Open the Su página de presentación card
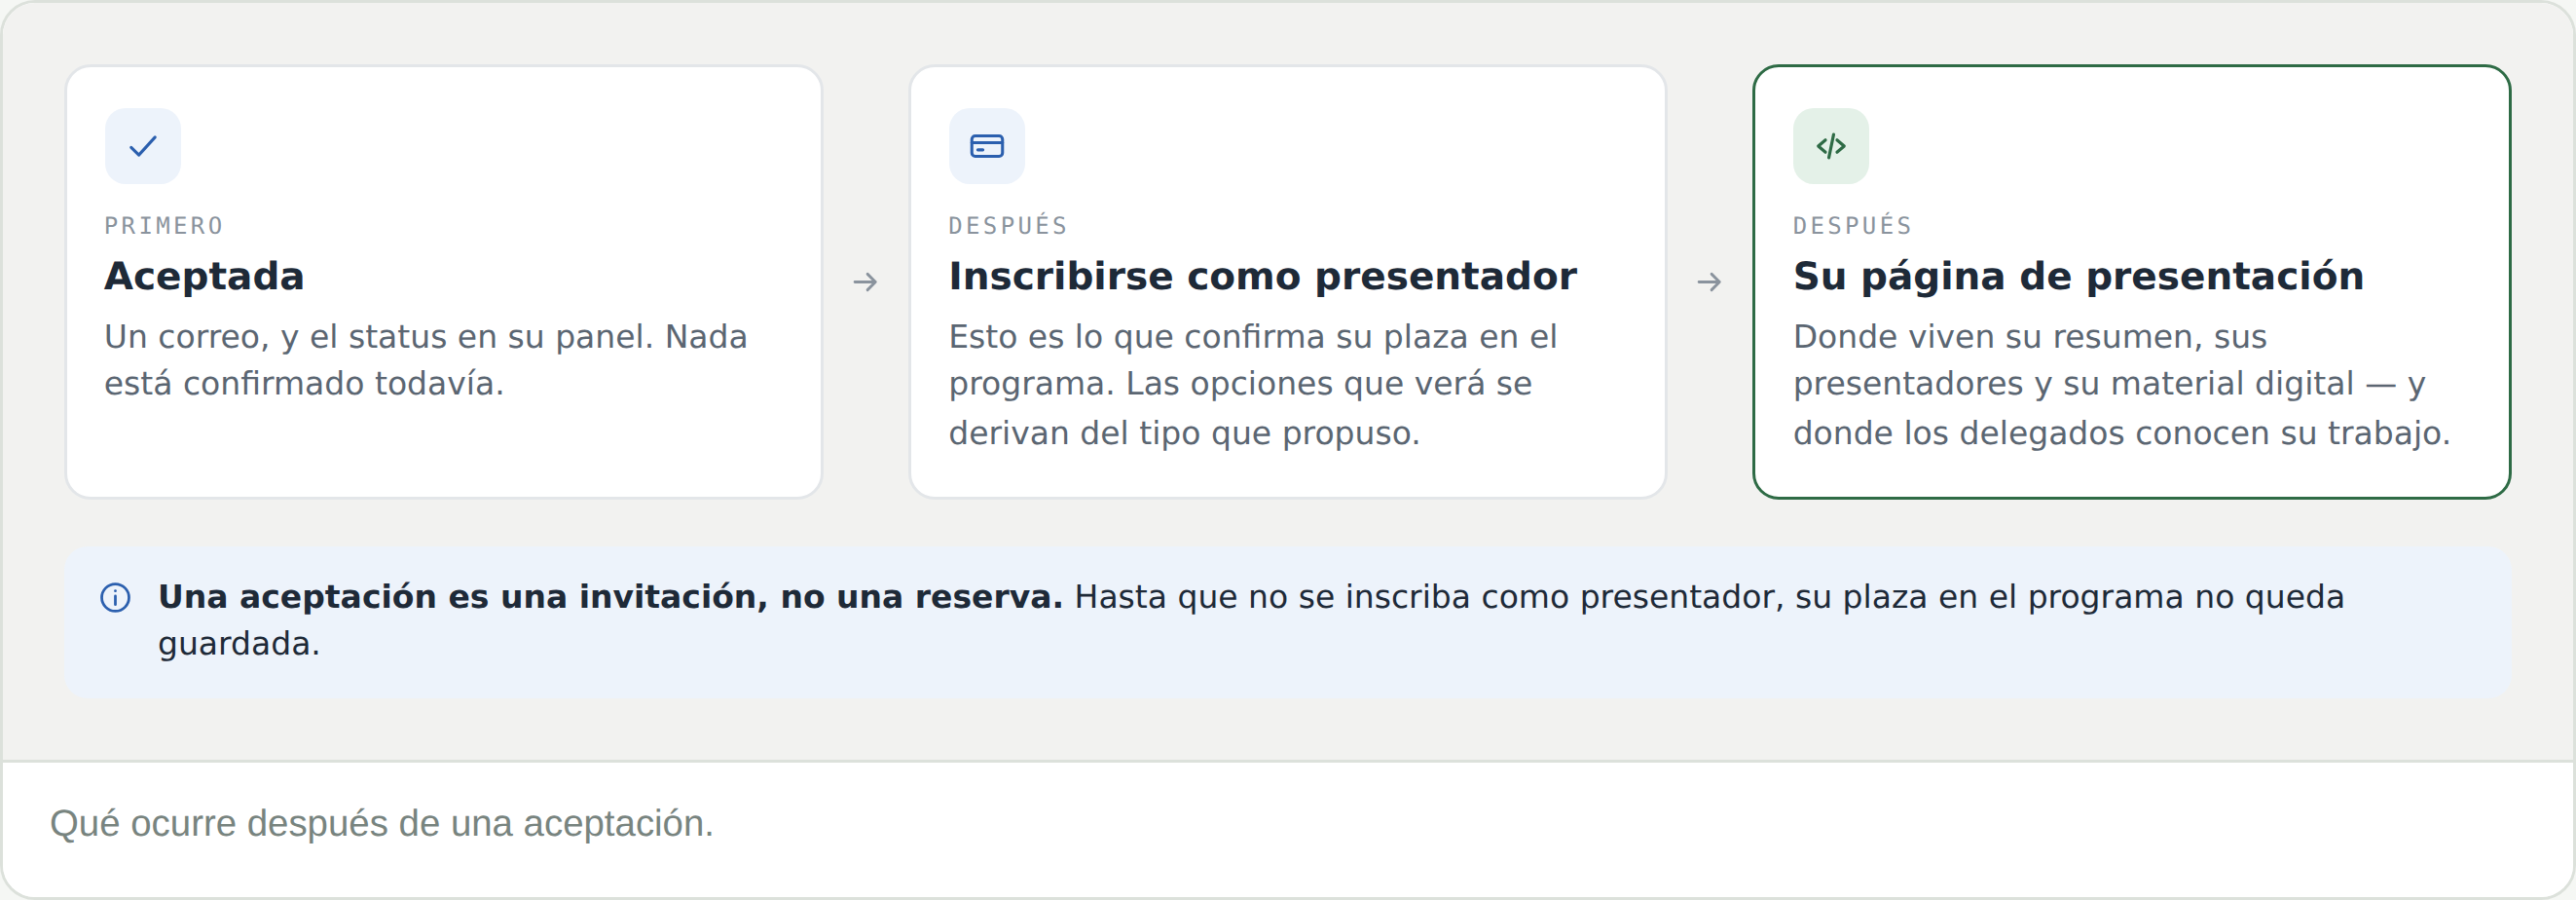Viewport: 2576px width, 900px height. point(2132,282)
